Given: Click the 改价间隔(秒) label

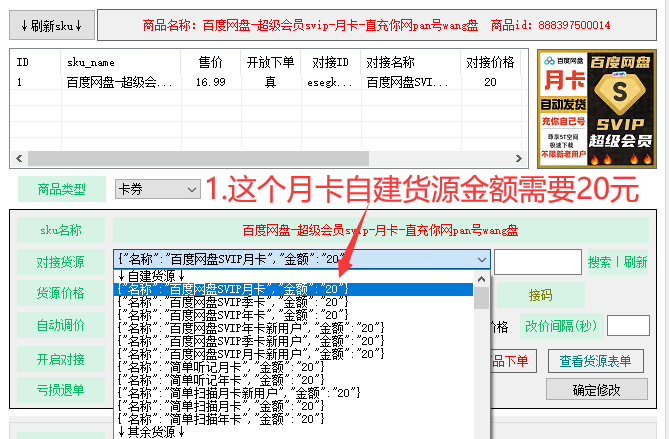Looking at the screenshot, I should (561, 326).
